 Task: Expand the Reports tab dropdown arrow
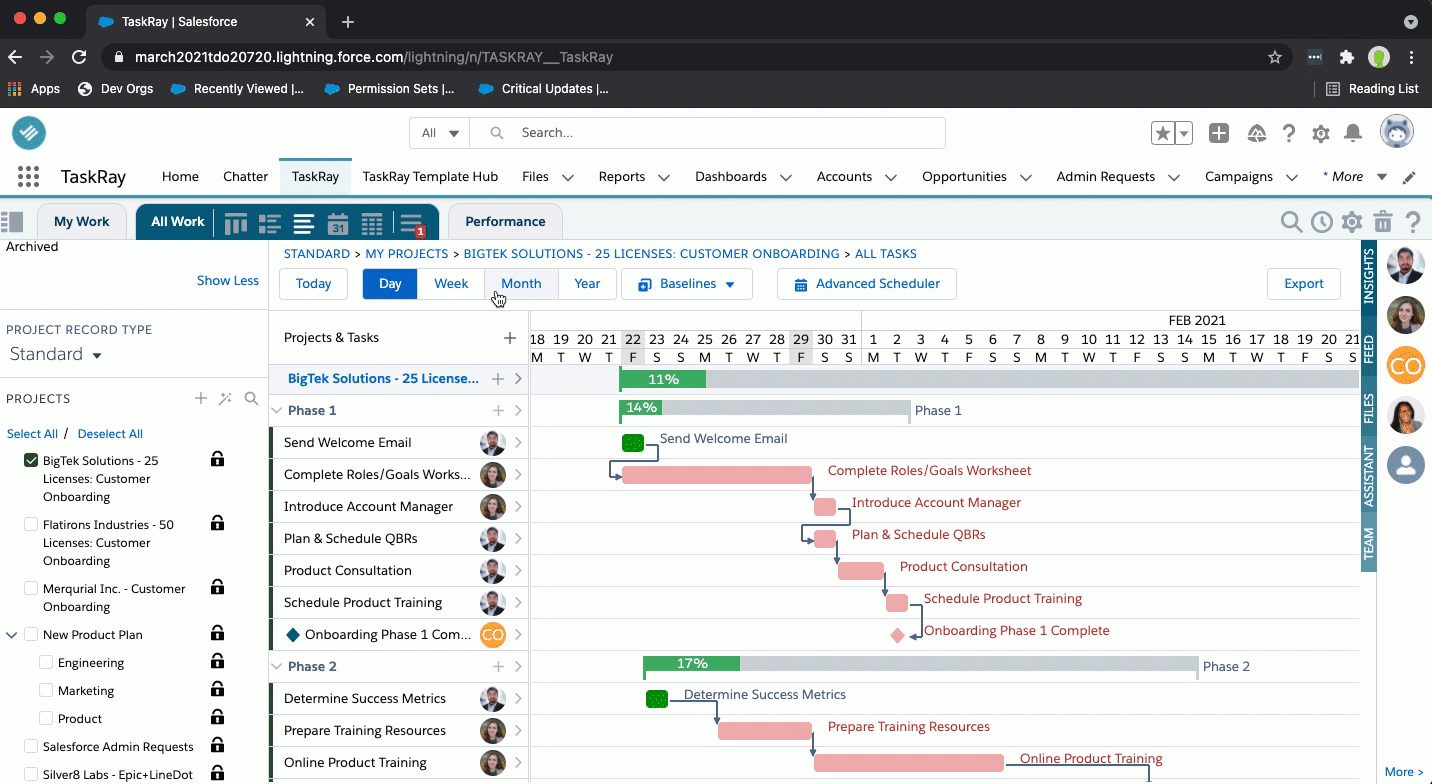(x=664, y=177)
